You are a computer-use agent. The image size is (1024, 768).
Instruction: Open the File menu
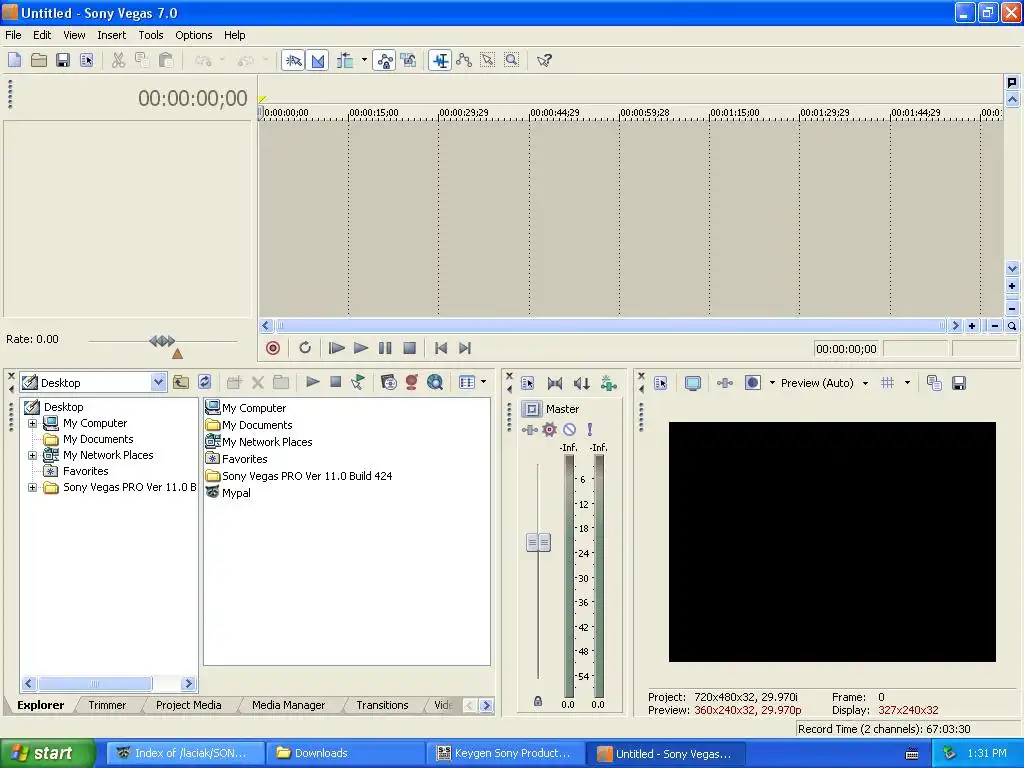click(13, 35)
